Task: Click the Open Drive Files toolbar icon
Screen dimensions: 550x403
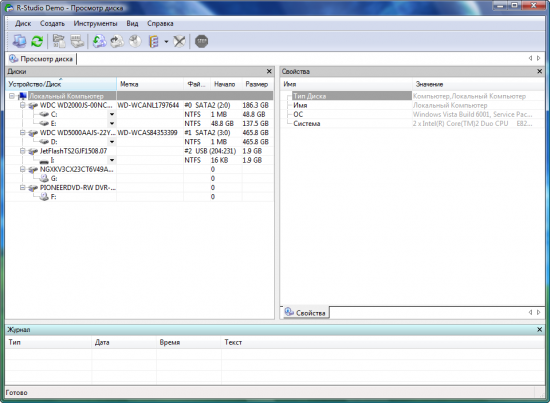Action: point(59,41)
